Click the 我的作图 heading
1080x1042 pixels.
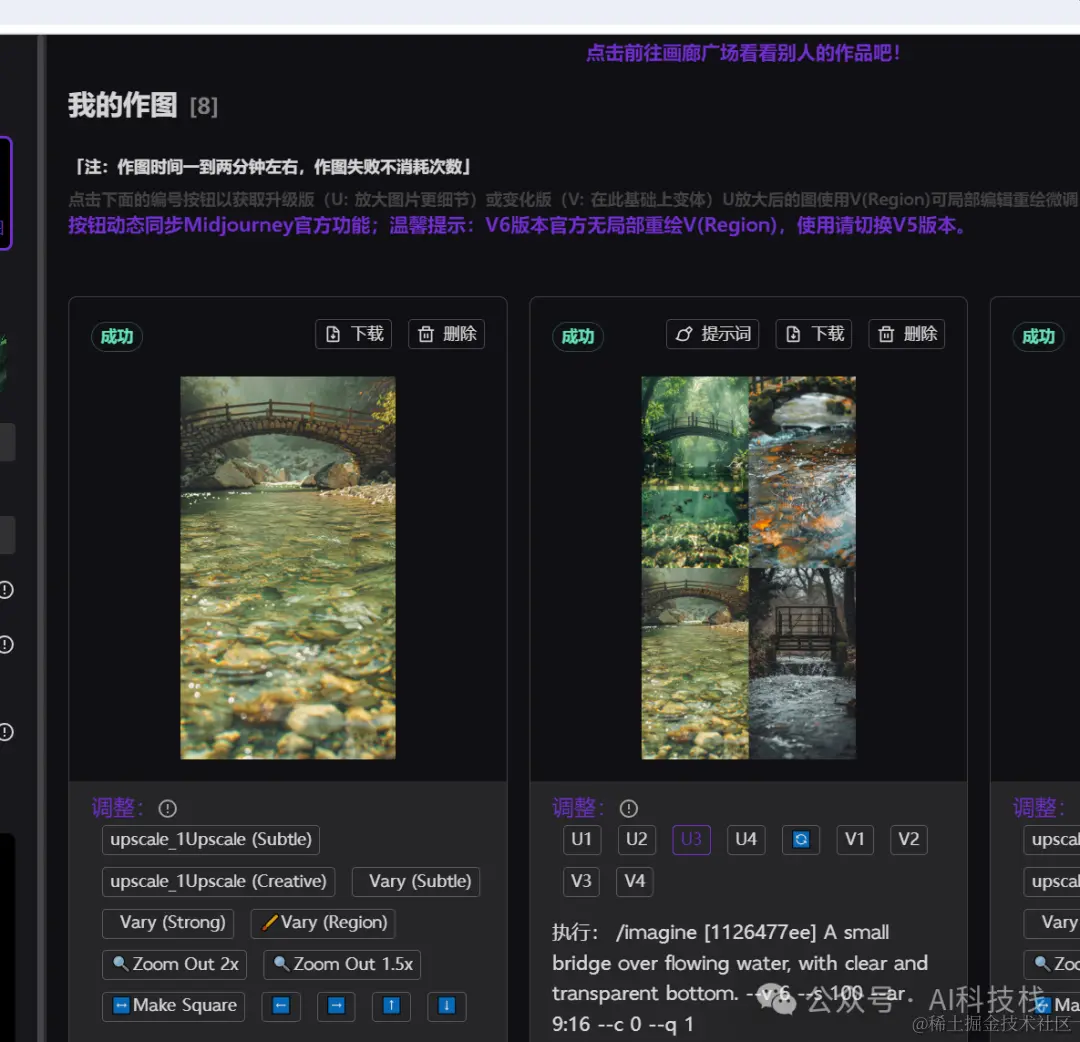click(x=123, y=105)
